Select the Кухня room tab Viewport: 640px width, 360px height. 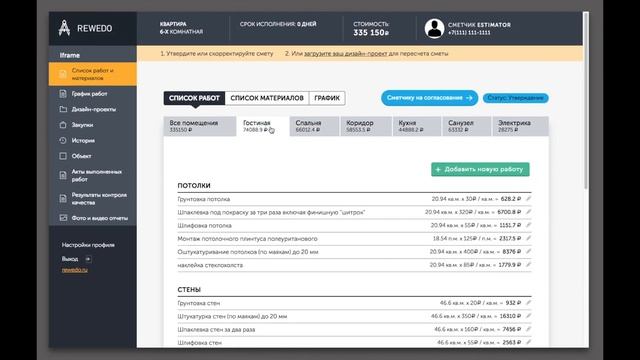click(x=417, y=126)
